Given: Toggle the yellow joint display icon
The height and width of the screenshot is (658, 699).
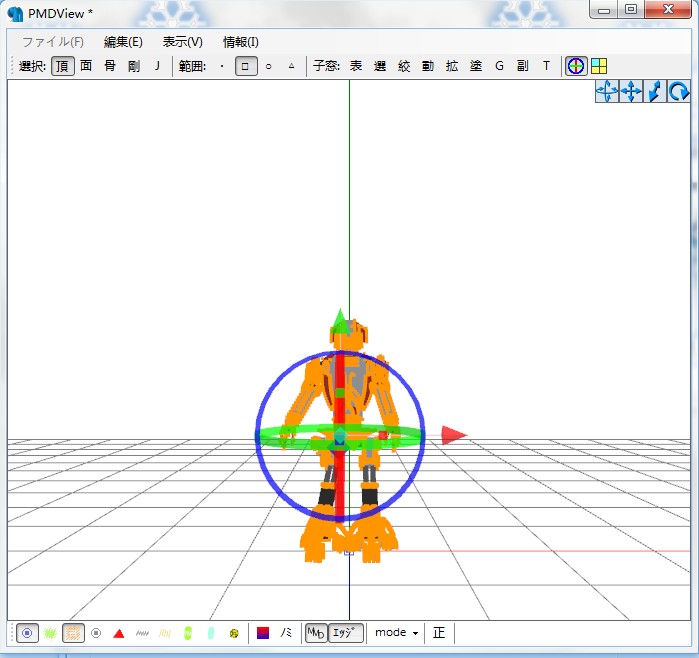Looking at the screenshot, I should click(x=234, y=633).
